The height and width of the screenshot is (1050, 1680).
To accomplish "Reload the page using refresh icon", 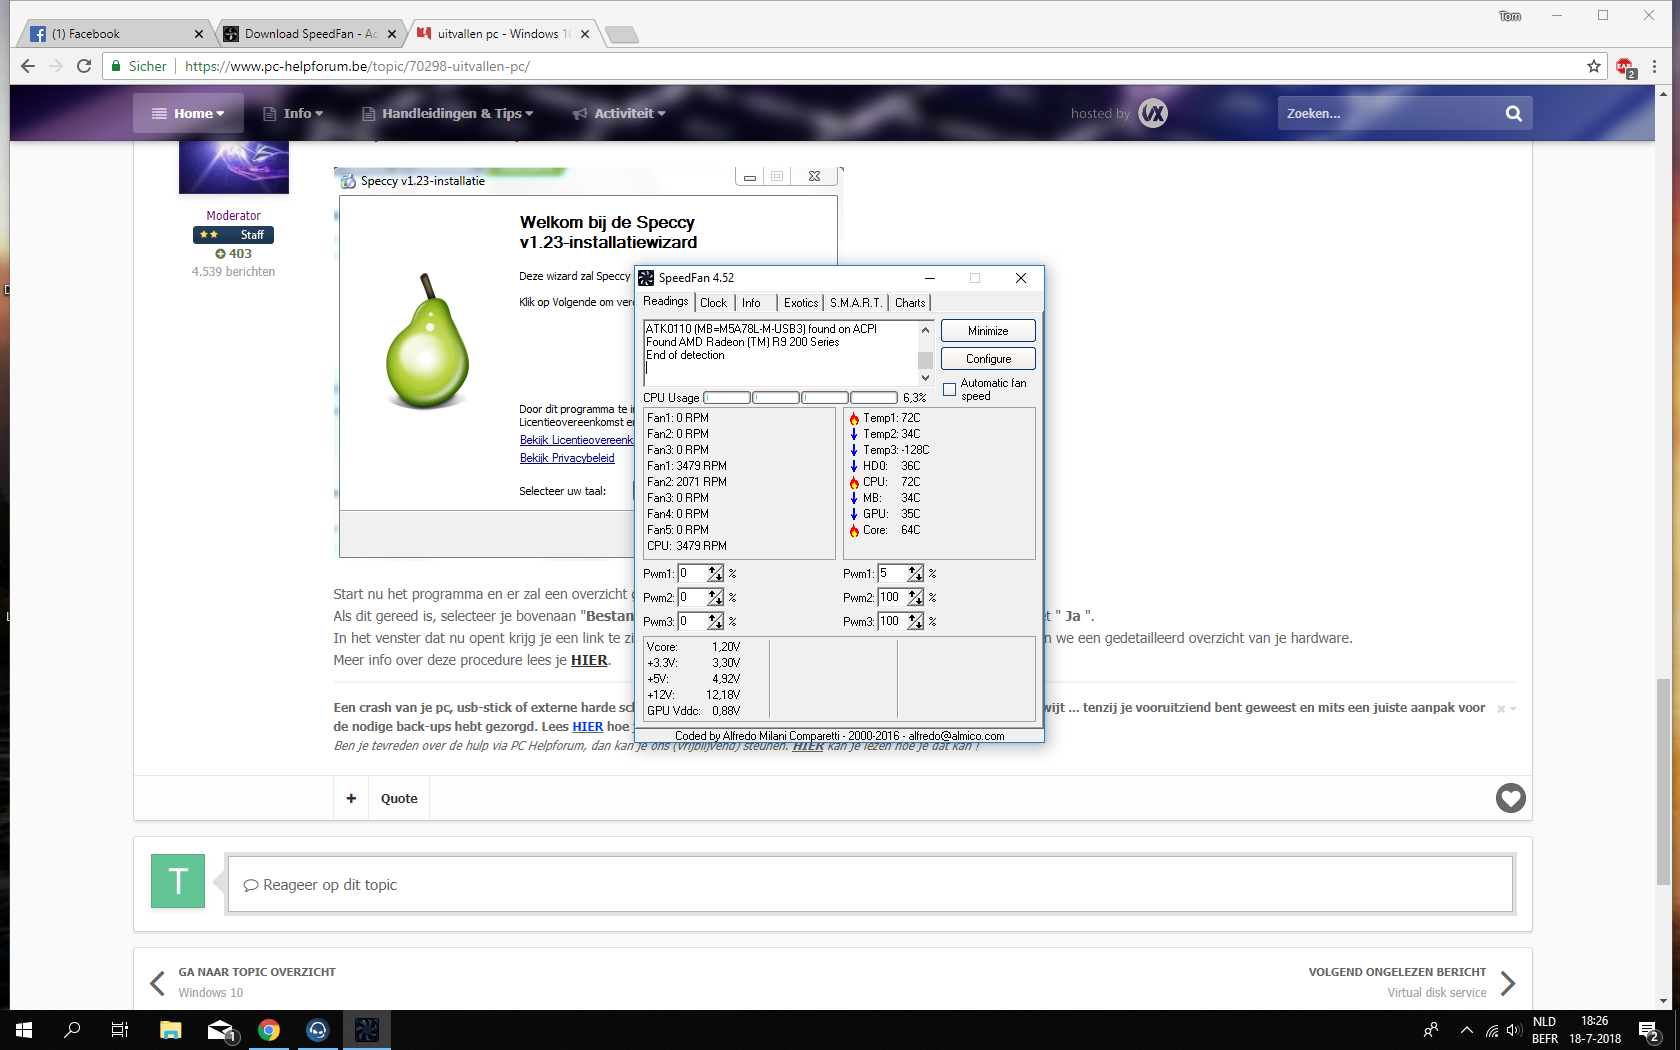I will pos(85,66).
